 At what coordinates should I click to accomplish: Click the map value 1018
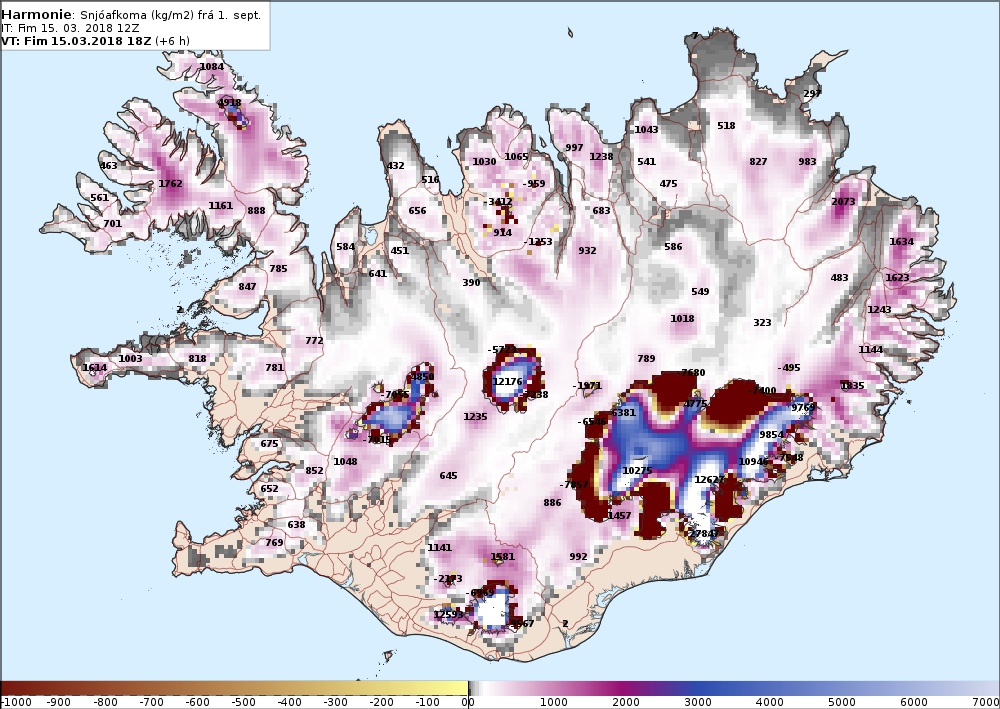(x=682, y=318)
